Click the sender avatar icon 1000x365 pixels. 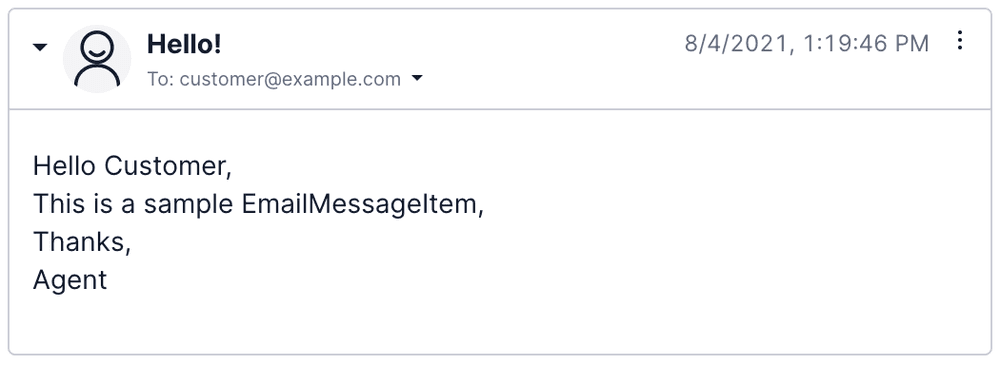click(97, 59)
